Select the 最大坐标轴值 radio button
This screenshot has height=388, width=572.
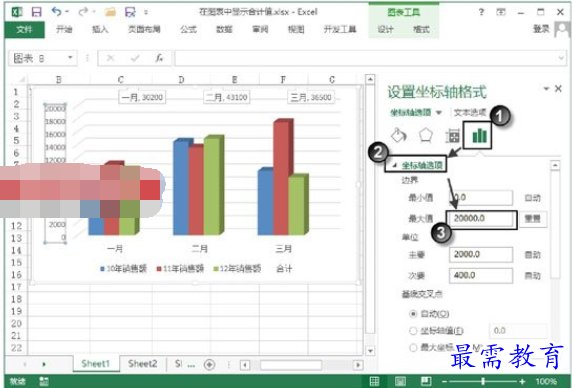[x=413, y=348]
